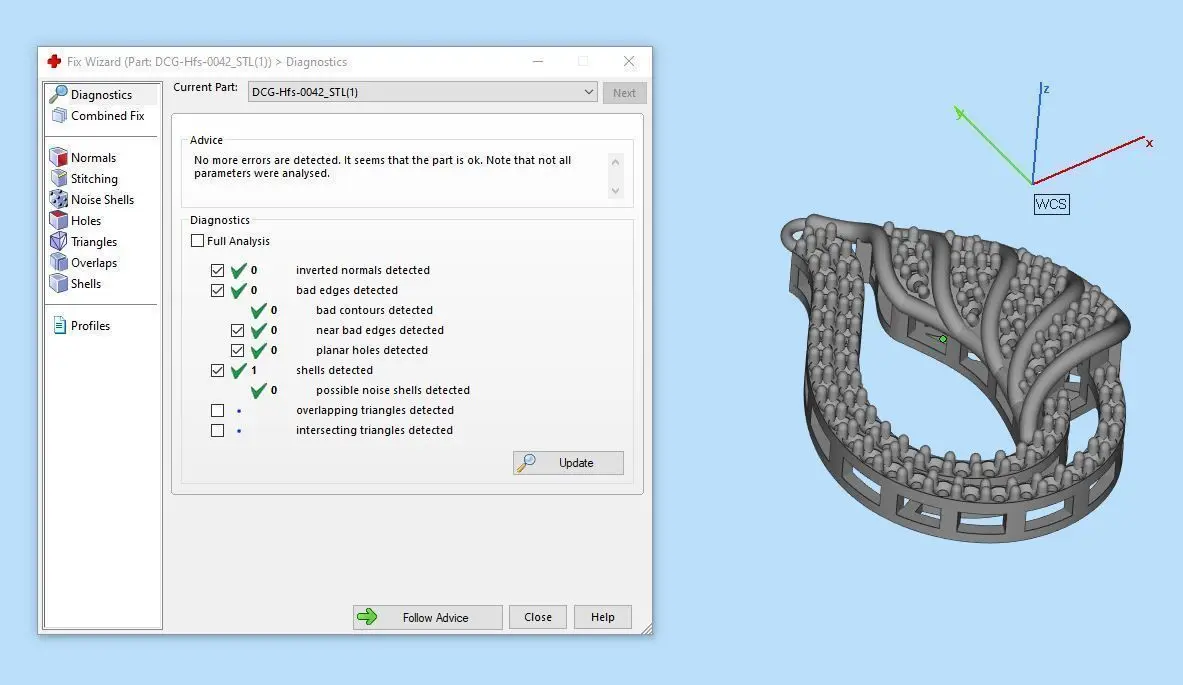Click the Follow Advice button
Screen dimensions: 1183x685
(427, 617)
